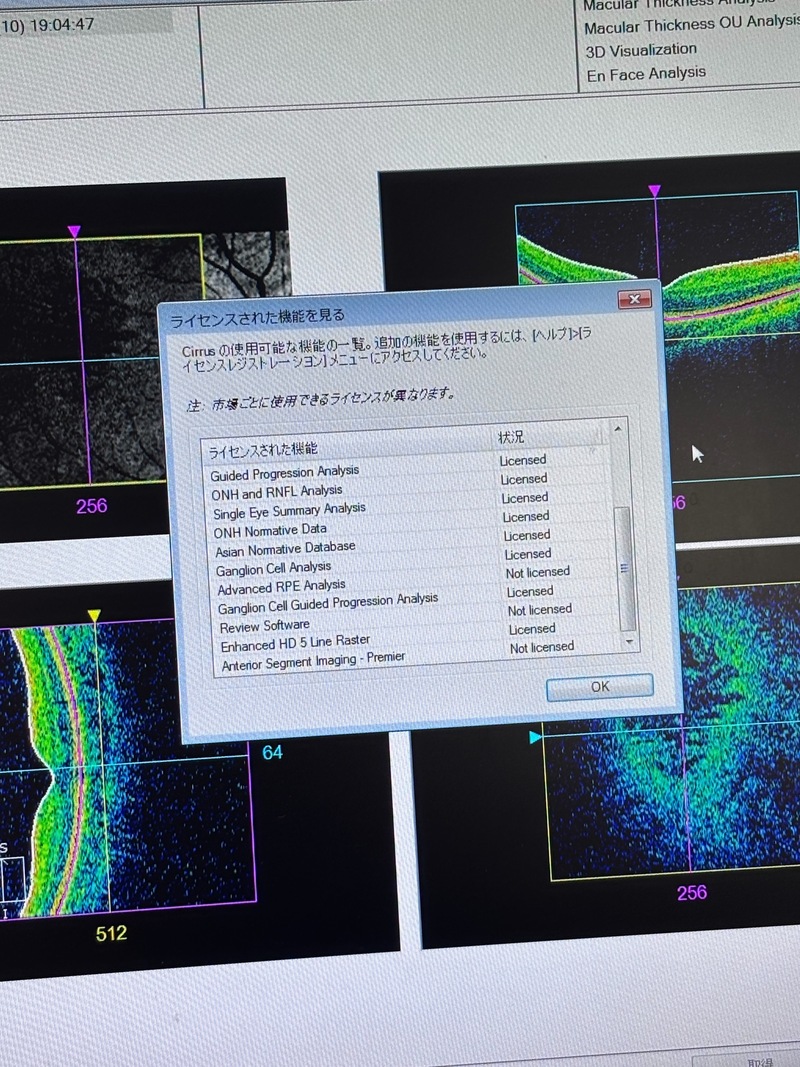Select the ONH and RNFL Analysis row
This screenshot has height=1067, width=800.
(277, 491)
